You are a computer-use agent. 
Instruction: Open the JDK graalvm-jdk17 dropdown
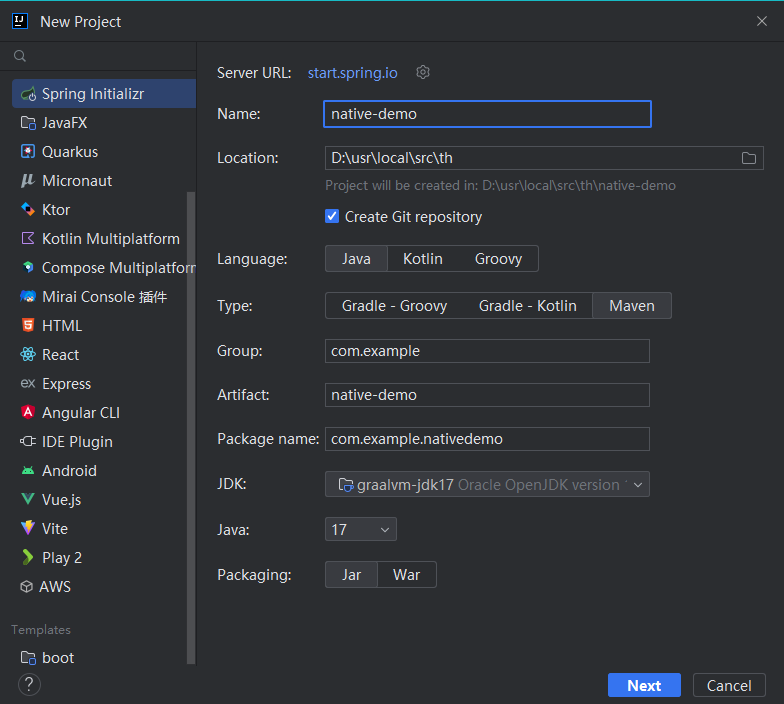tap(488, 484)
